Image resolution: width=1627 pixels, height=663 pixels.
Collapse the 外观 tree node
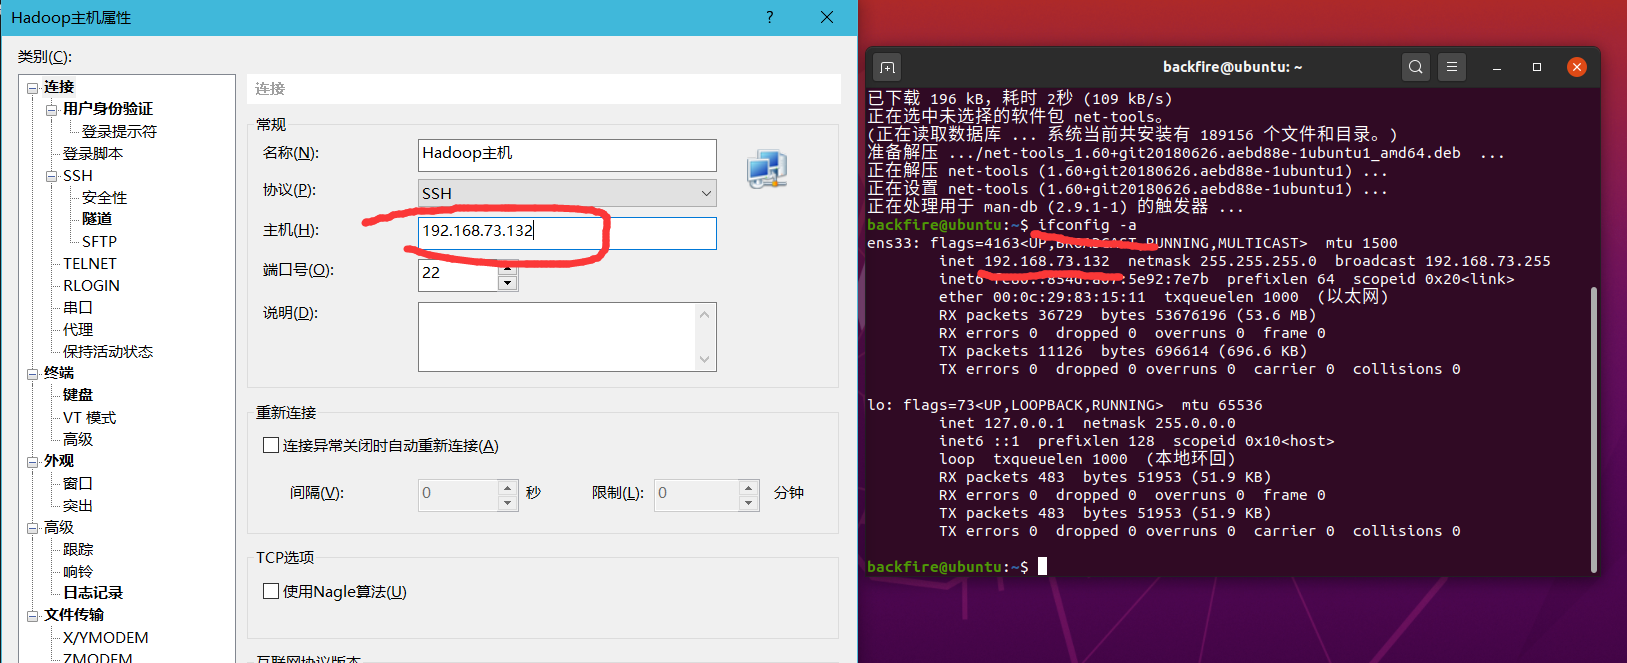[x=32, y=462]
